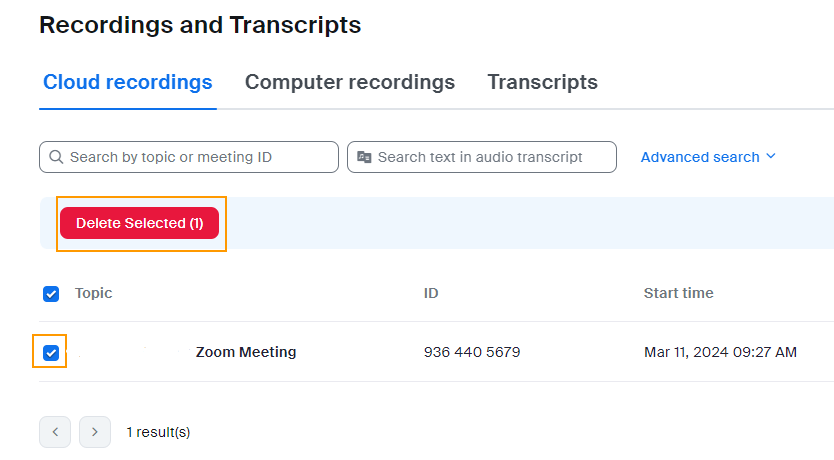Expand the Advanced search chevron
834x460 pixels.
770,157
